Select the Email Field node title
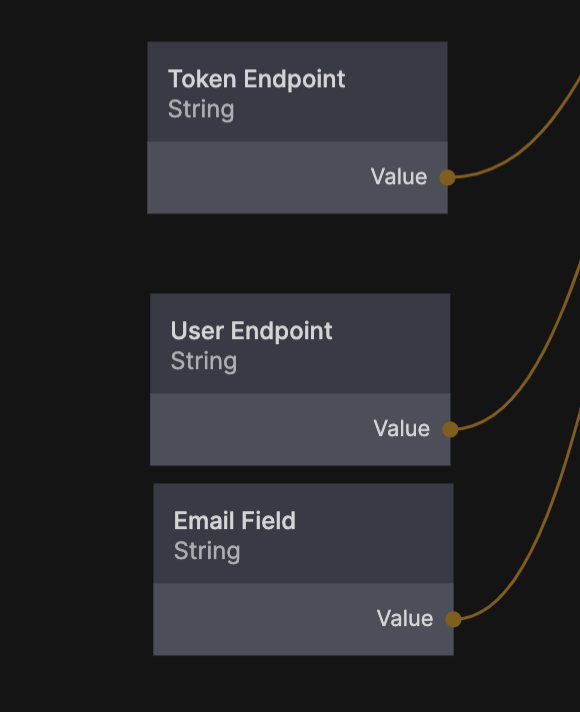The width and height of the screenshot is (580, 712). tap(235, 520)
